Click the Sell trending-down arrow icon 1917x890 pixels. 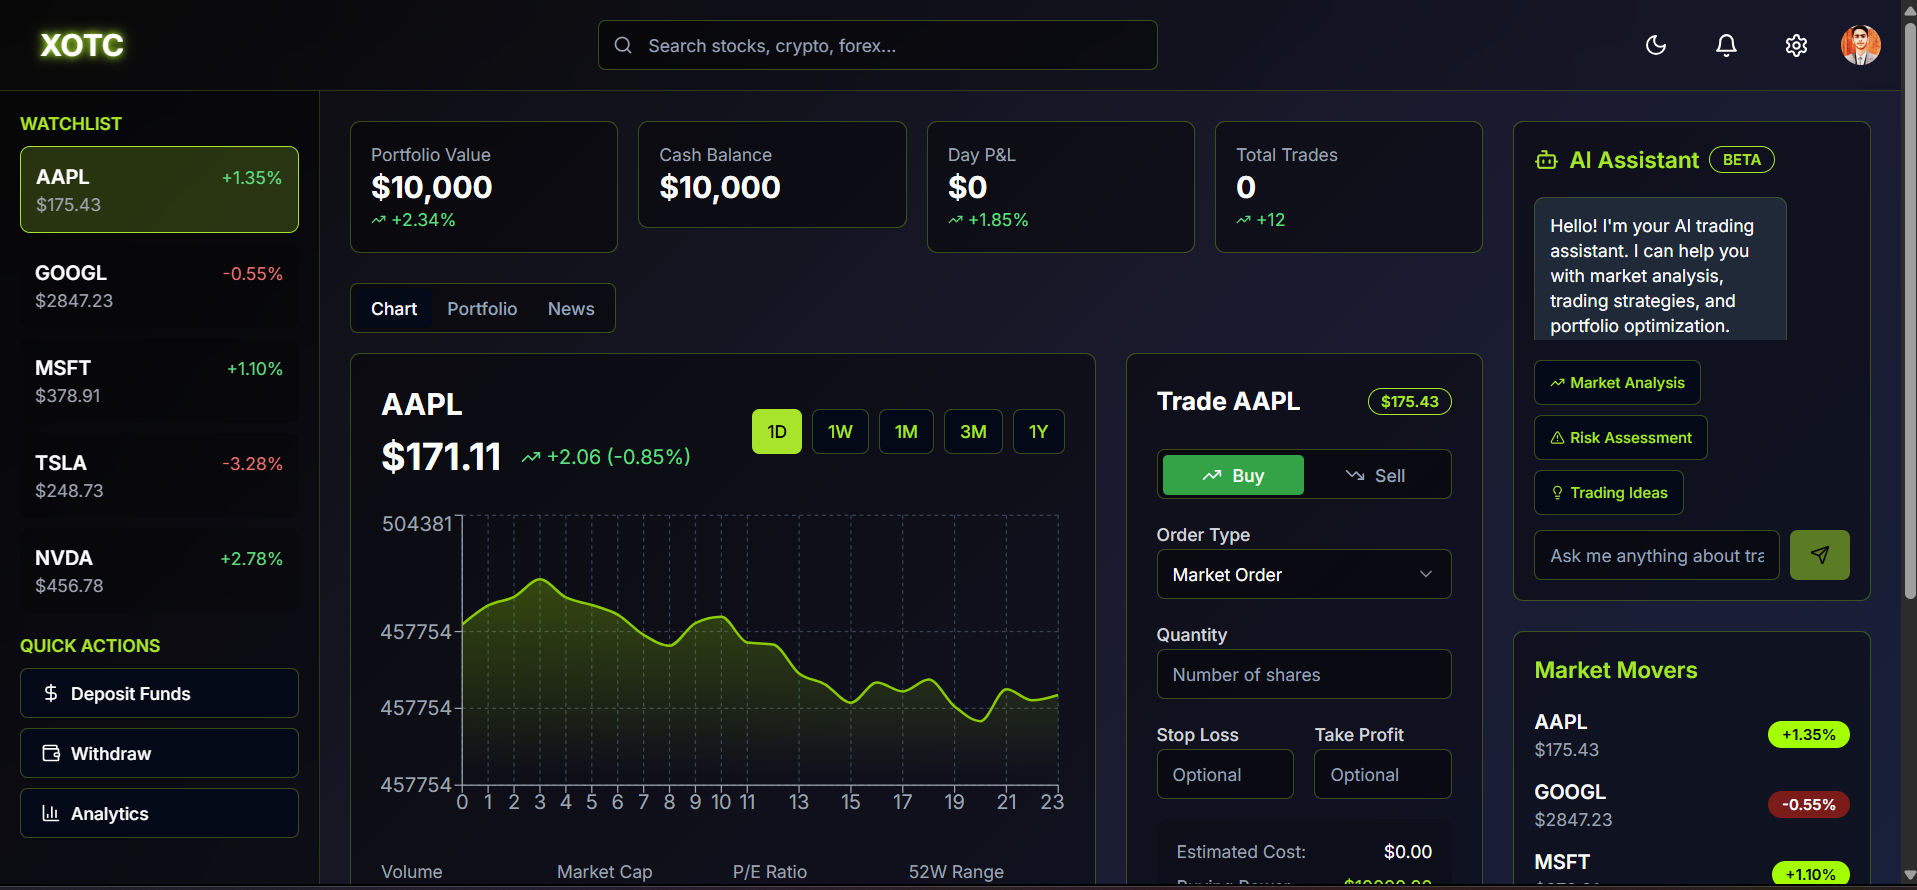point(1355,475)
